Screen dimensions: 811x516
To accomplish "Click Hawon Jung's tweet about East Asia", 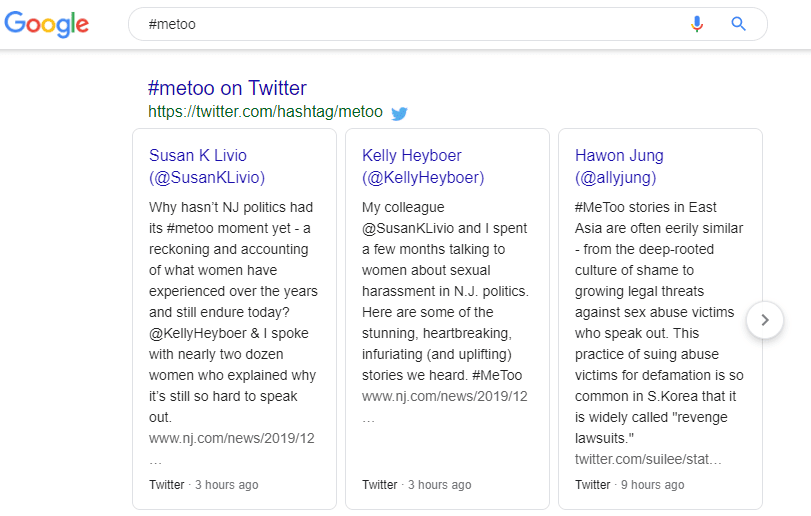I will [x=659, y=322].
